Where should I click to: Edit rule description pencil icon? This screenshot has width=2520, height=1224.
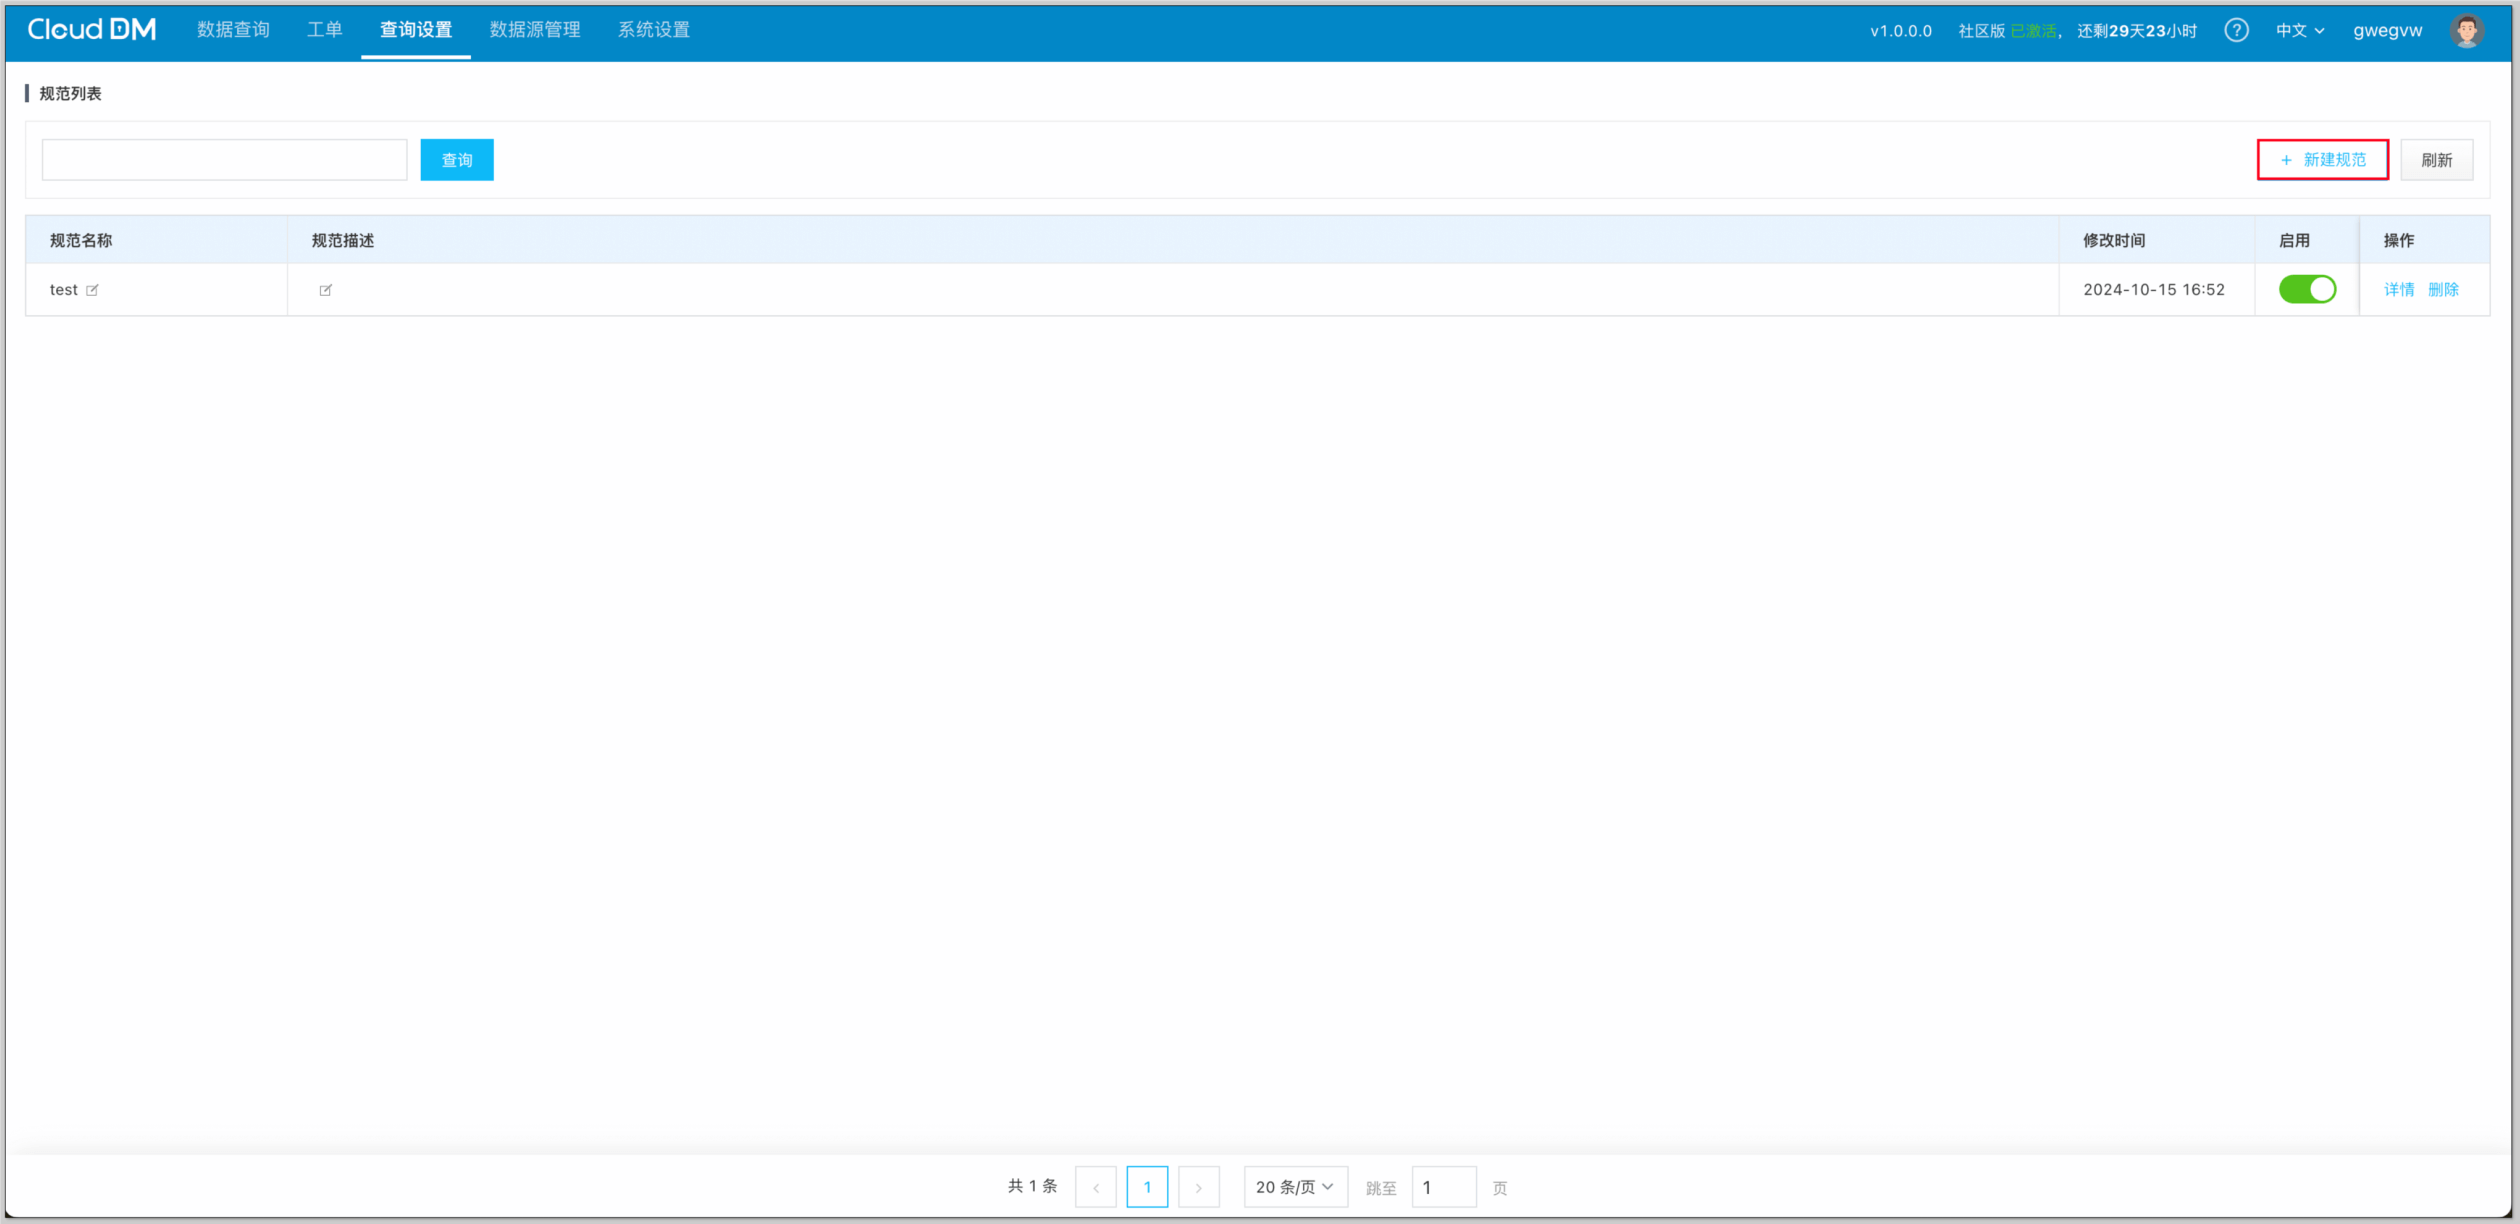(325, 290)
